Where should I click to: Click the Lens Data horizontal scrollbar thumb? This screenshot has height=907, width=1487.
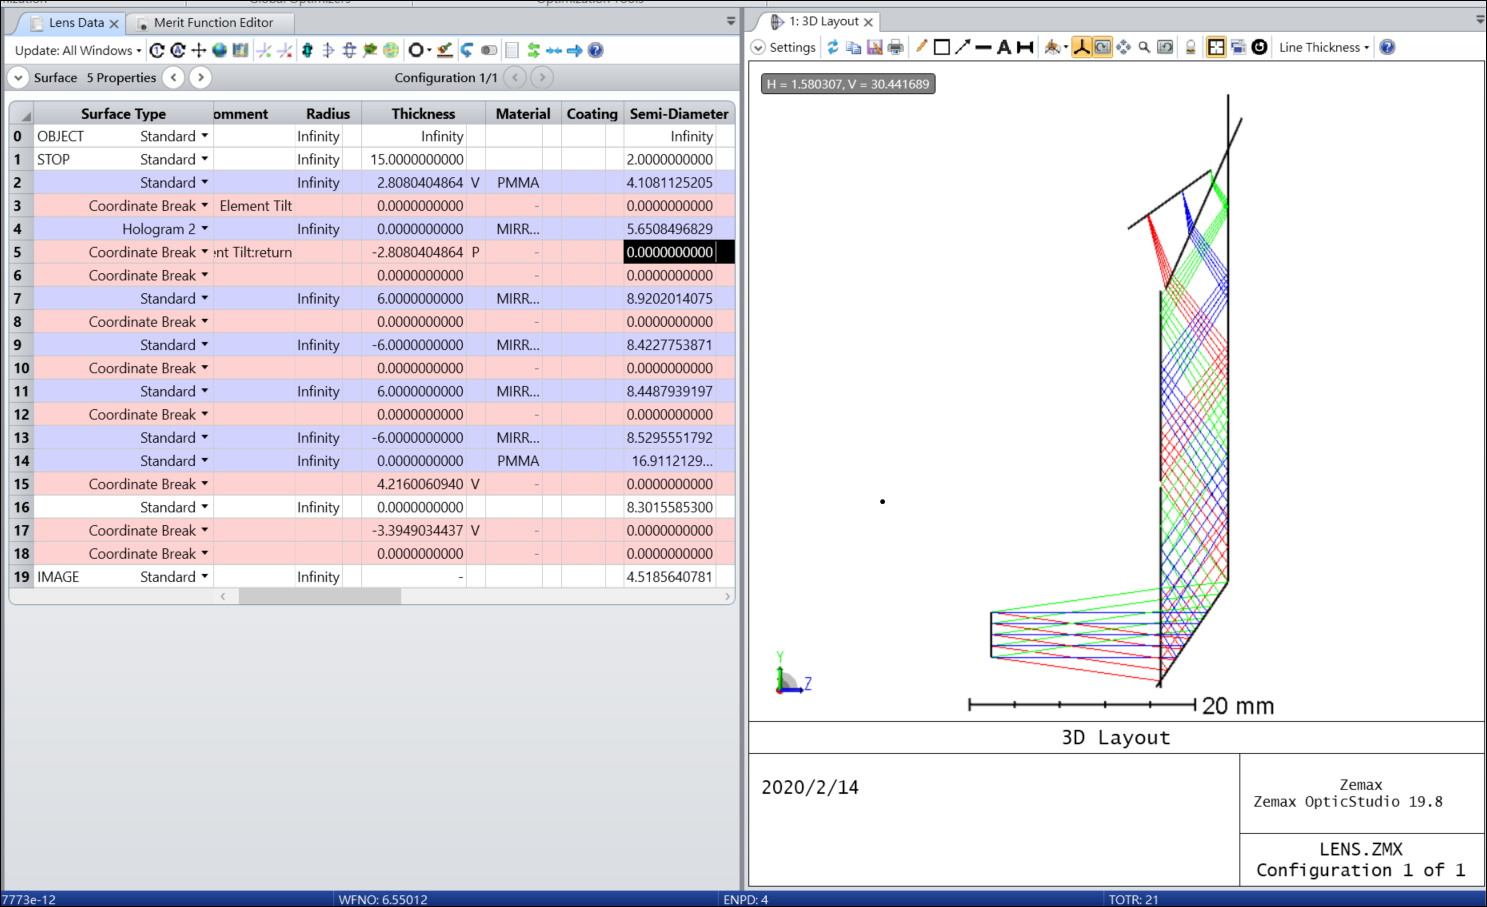tap(319, 596)
